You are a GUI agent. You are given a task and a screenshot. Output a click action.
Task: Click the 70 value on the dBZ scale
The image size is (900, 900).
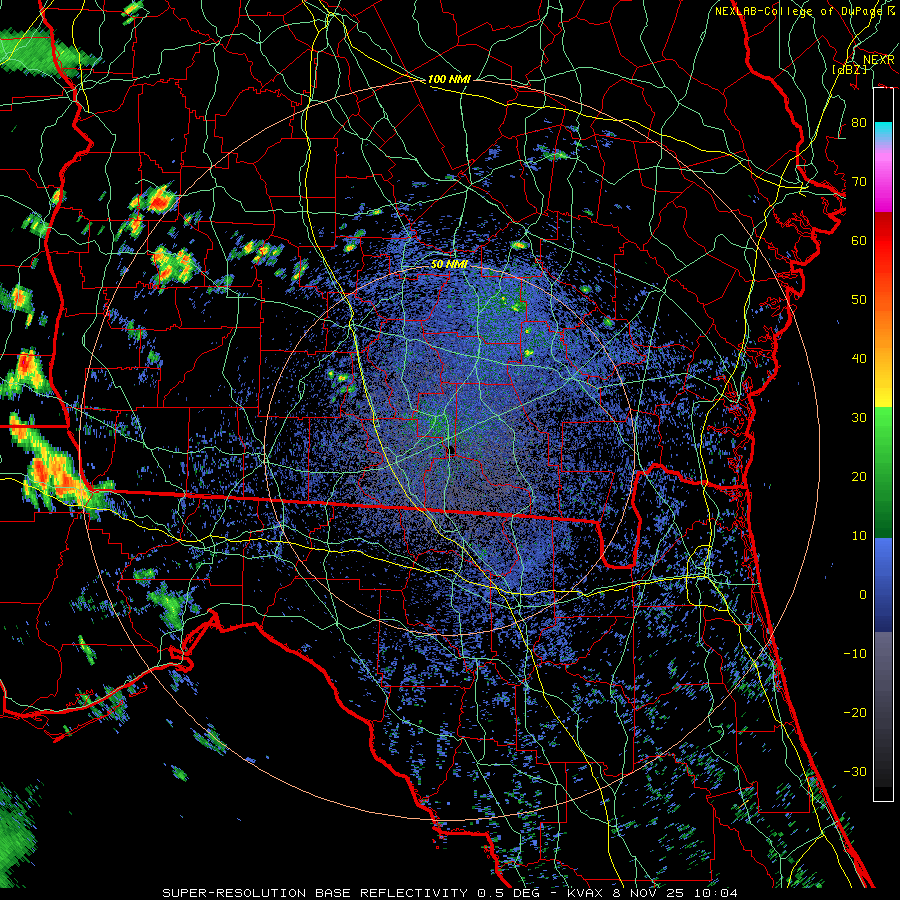859,181
